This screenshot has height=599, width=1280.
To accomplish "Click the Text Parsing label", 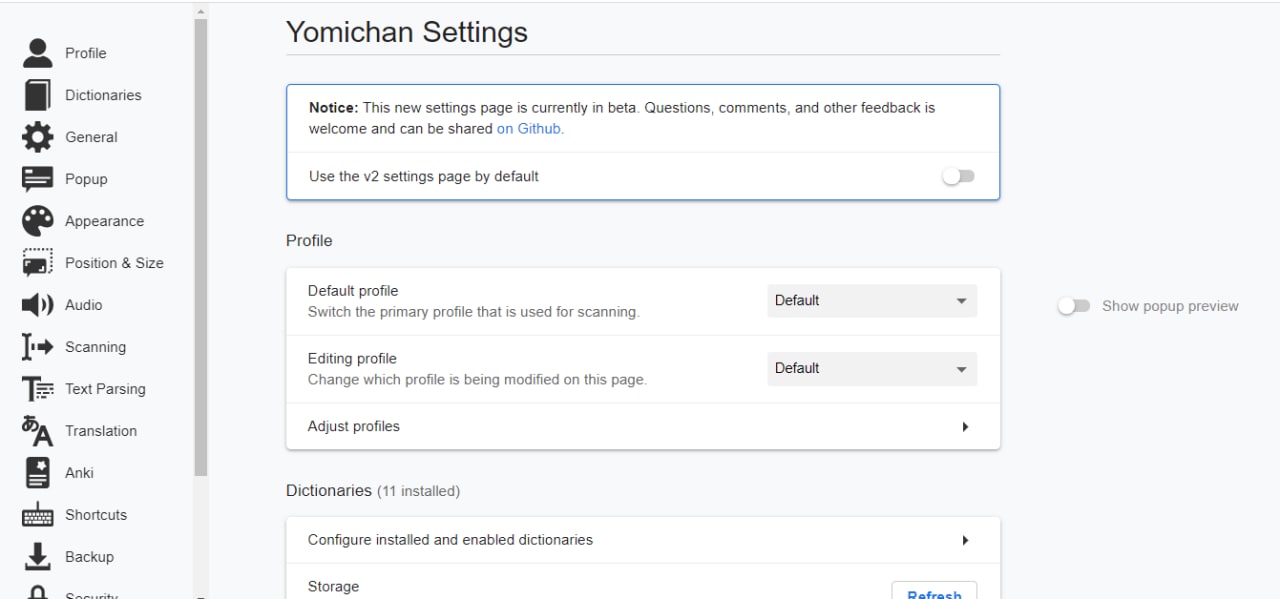I will pos(105,389).
